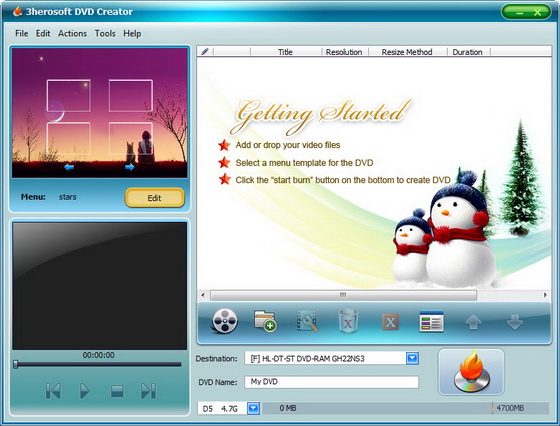Image resolution: width=560 pixels, height=426 pixels.
Task: Click the skip to next playback button
Action: [148, 391]
